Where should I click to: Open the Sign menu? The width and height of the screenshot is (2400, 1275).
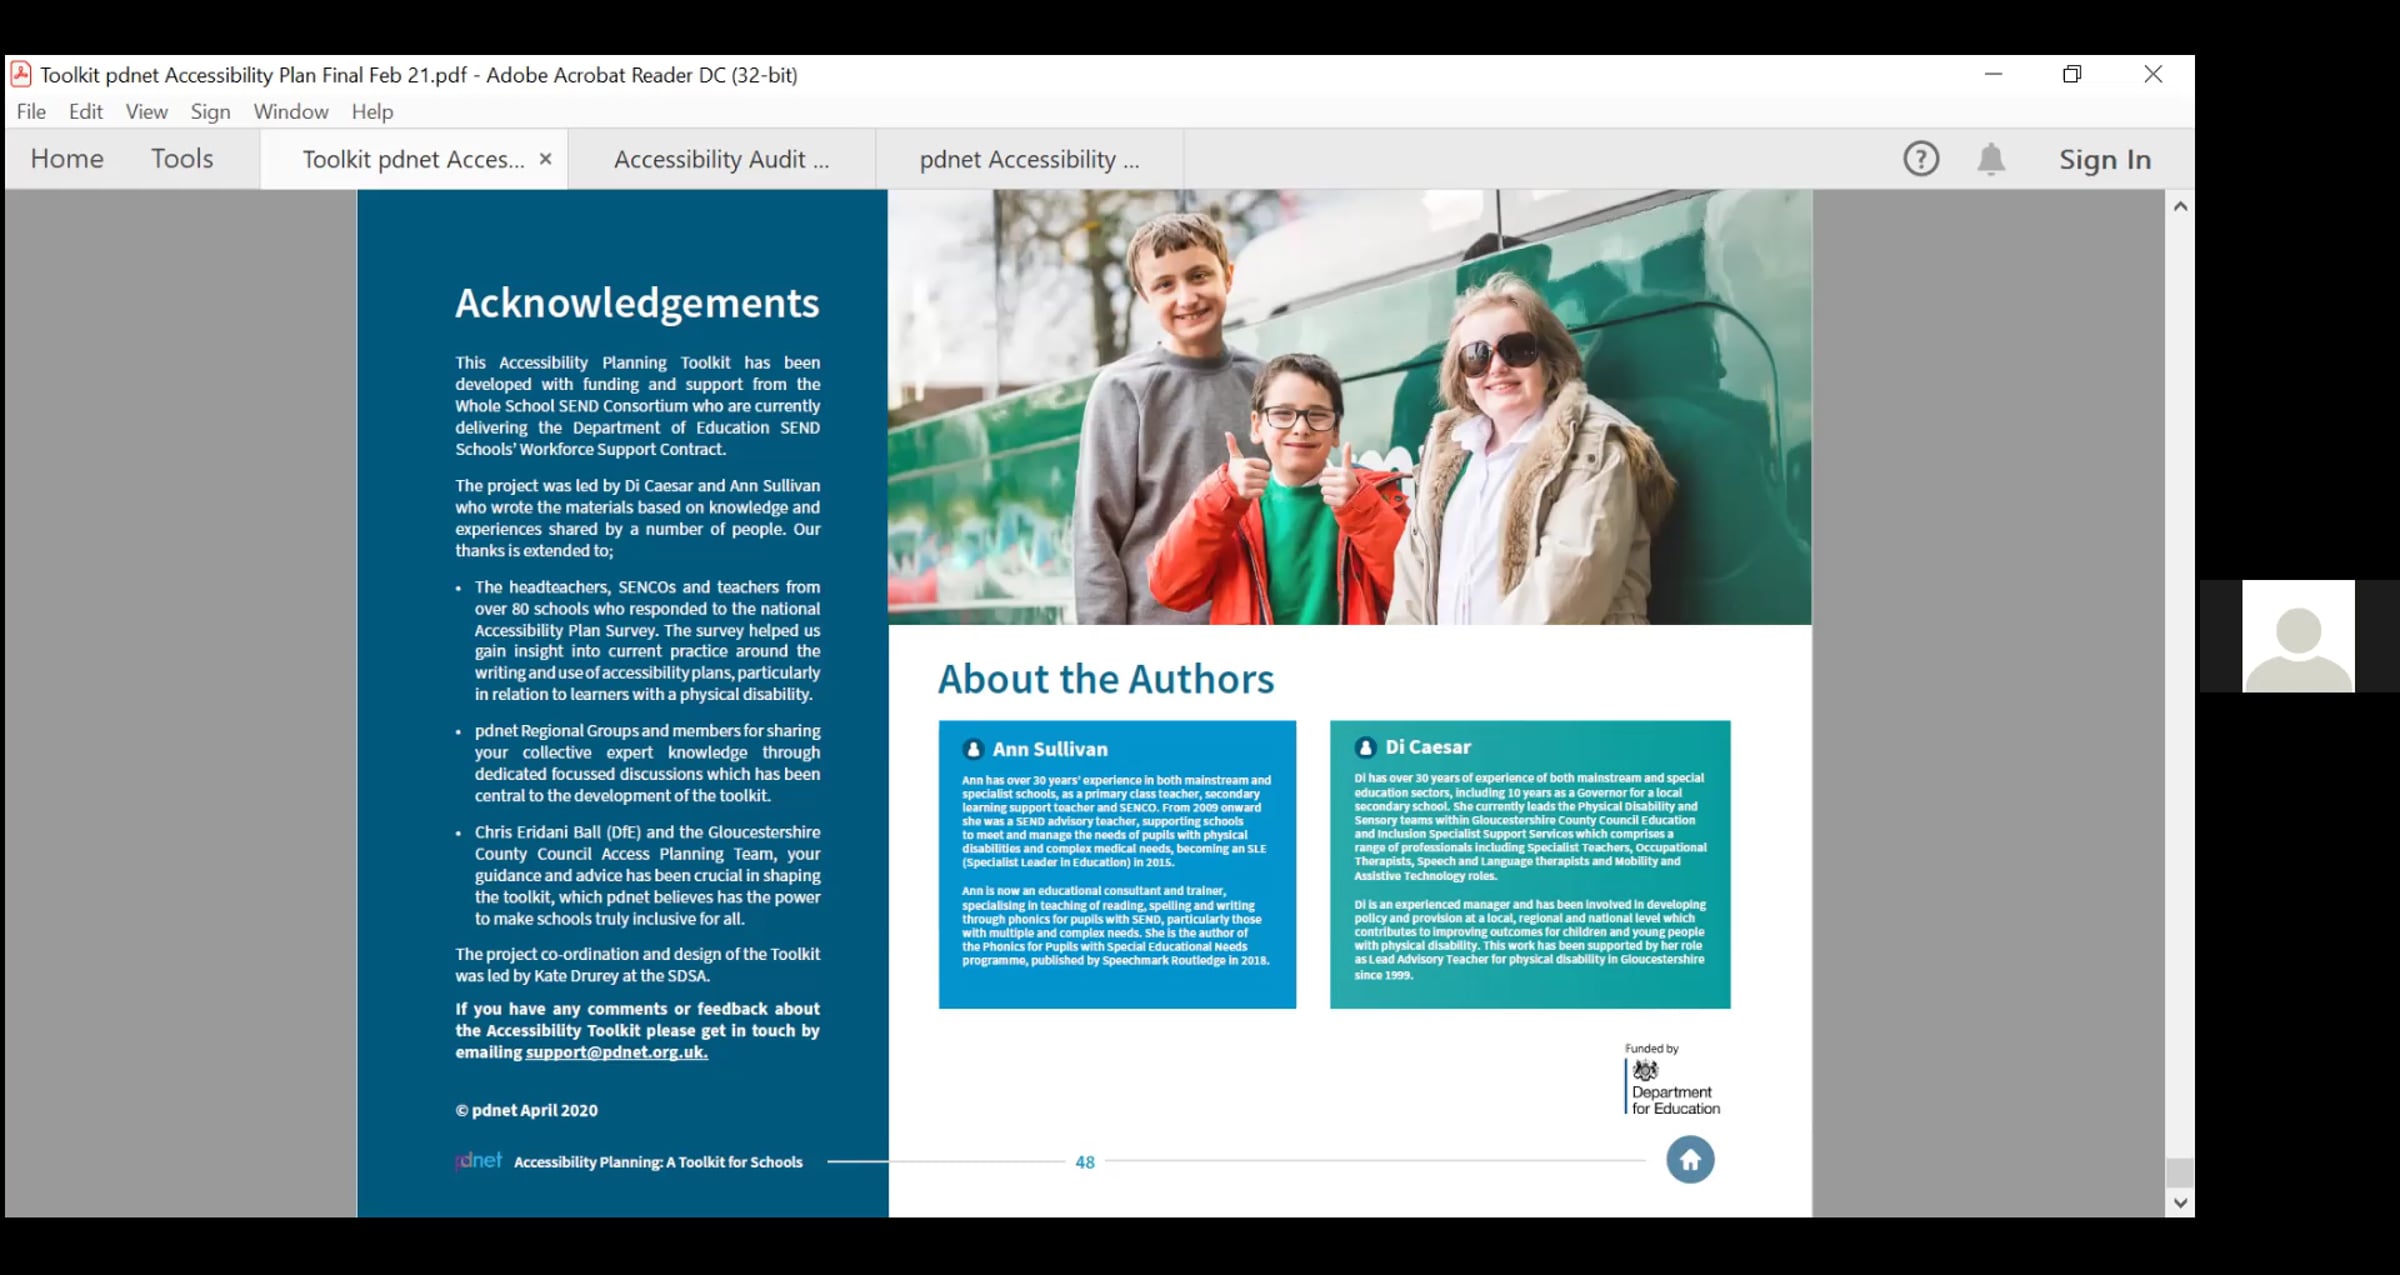tap(210, 112)
